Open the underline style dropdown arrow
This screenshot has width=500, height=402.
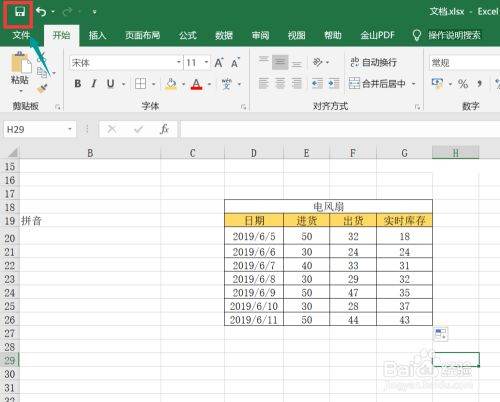click(124, 84)
